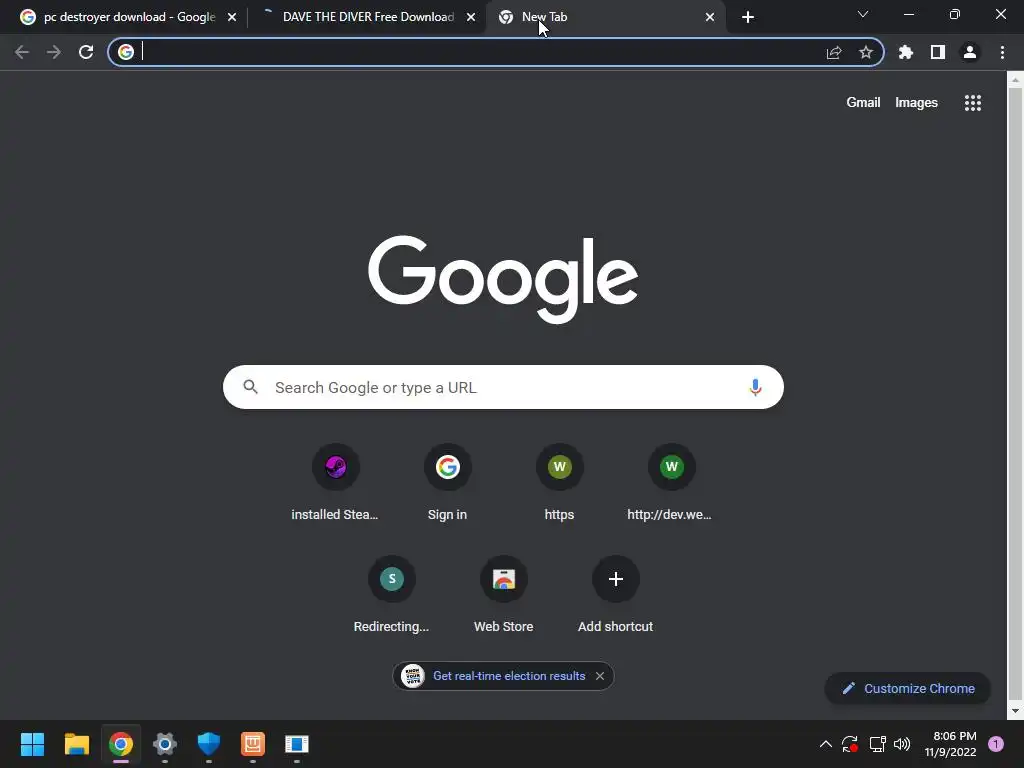
Task: Open a new tab with plus button
Action: [748, 18]
